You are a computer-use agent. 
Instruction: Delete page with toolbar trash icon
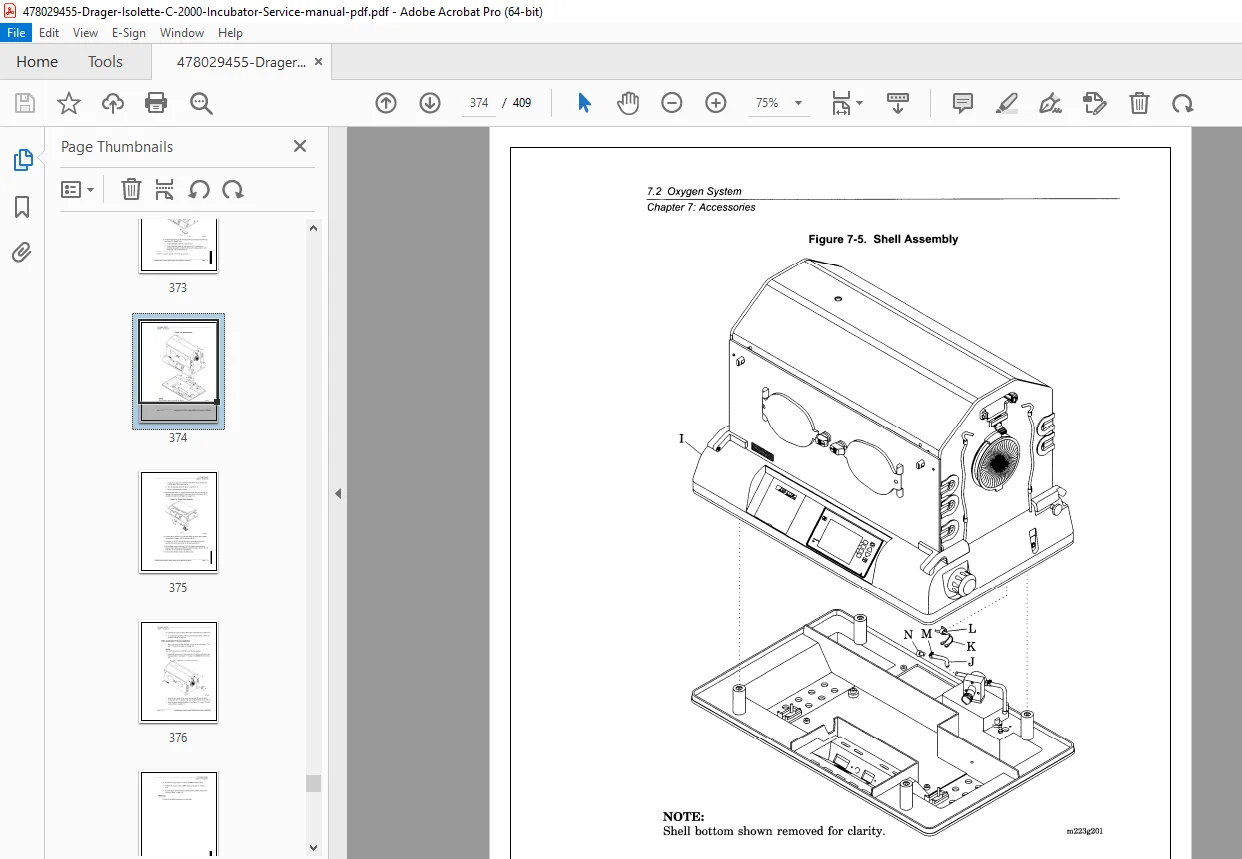[x=1139, y=103]
